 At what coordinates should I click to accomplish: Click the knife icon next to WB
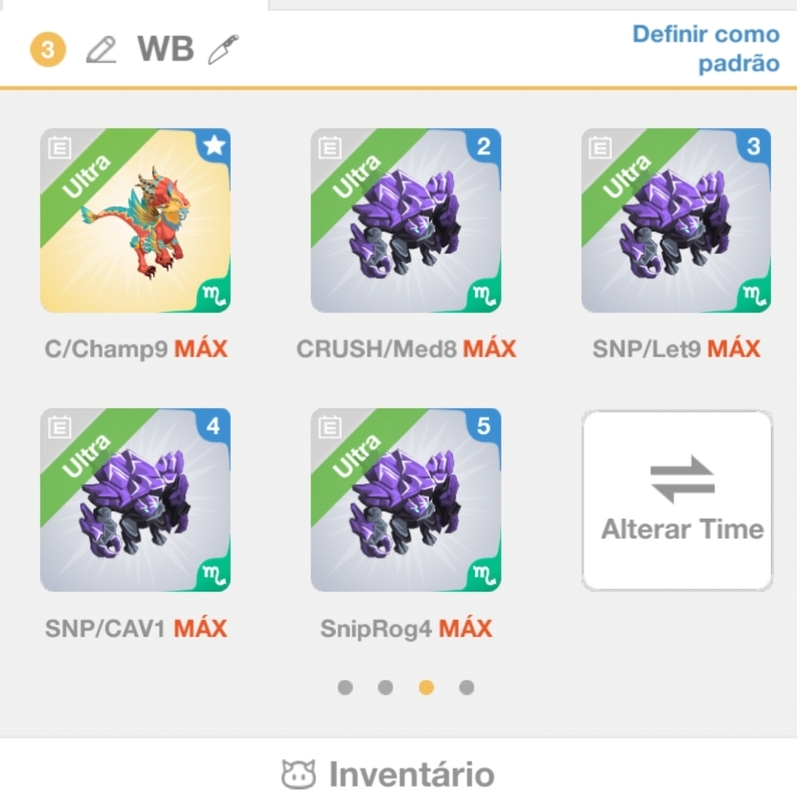223,49
